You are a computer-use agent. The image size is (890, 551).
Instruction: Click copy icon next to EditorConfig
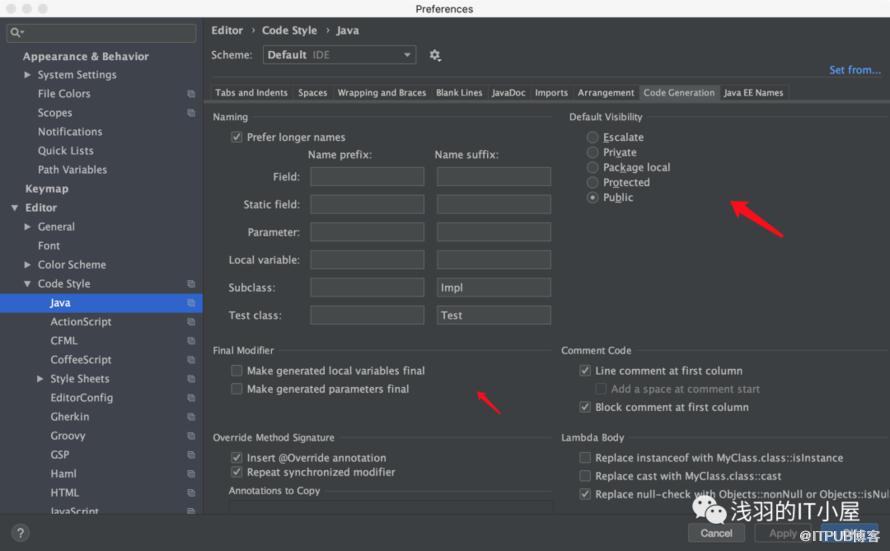click(191, 398)
